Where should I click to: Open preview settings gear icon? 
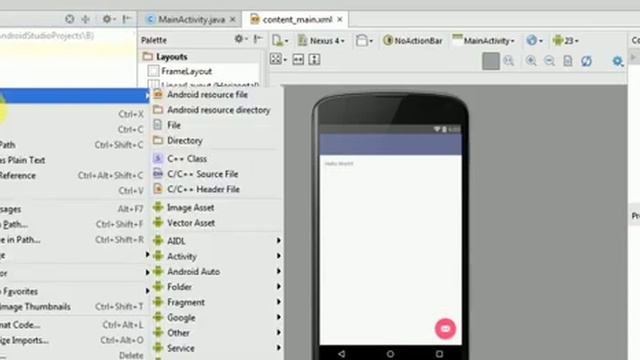(x=618, y=61)
